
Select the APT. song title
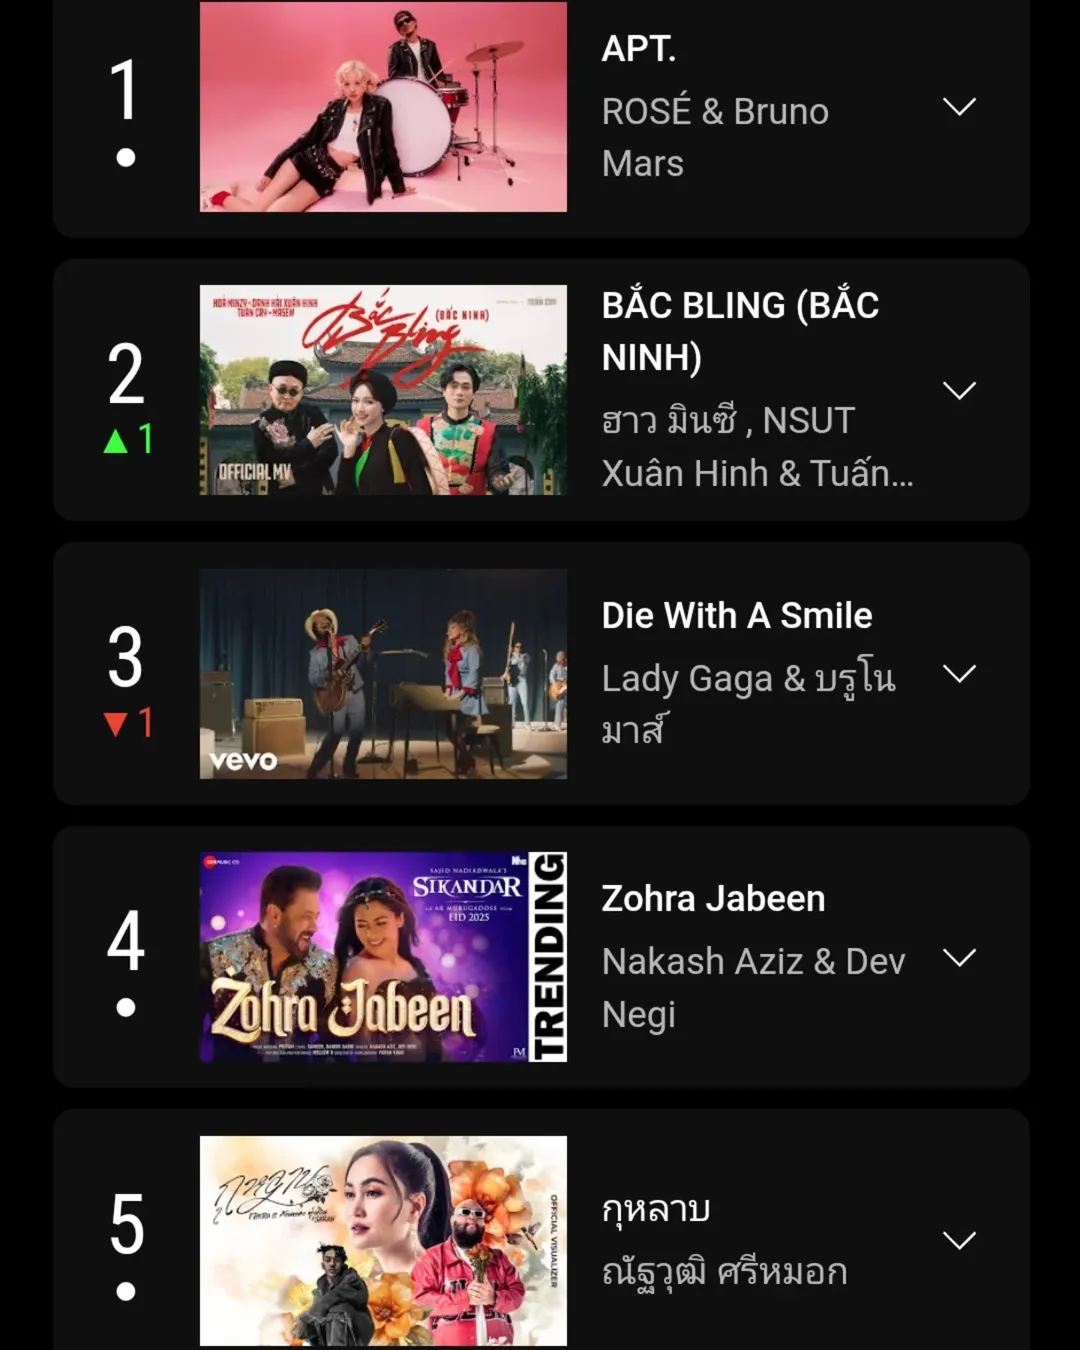click(x=639, y=48)
